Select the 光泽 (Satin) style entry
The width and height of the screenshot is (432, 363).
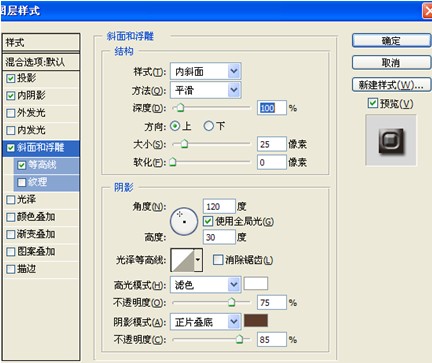tap(41, 200)
